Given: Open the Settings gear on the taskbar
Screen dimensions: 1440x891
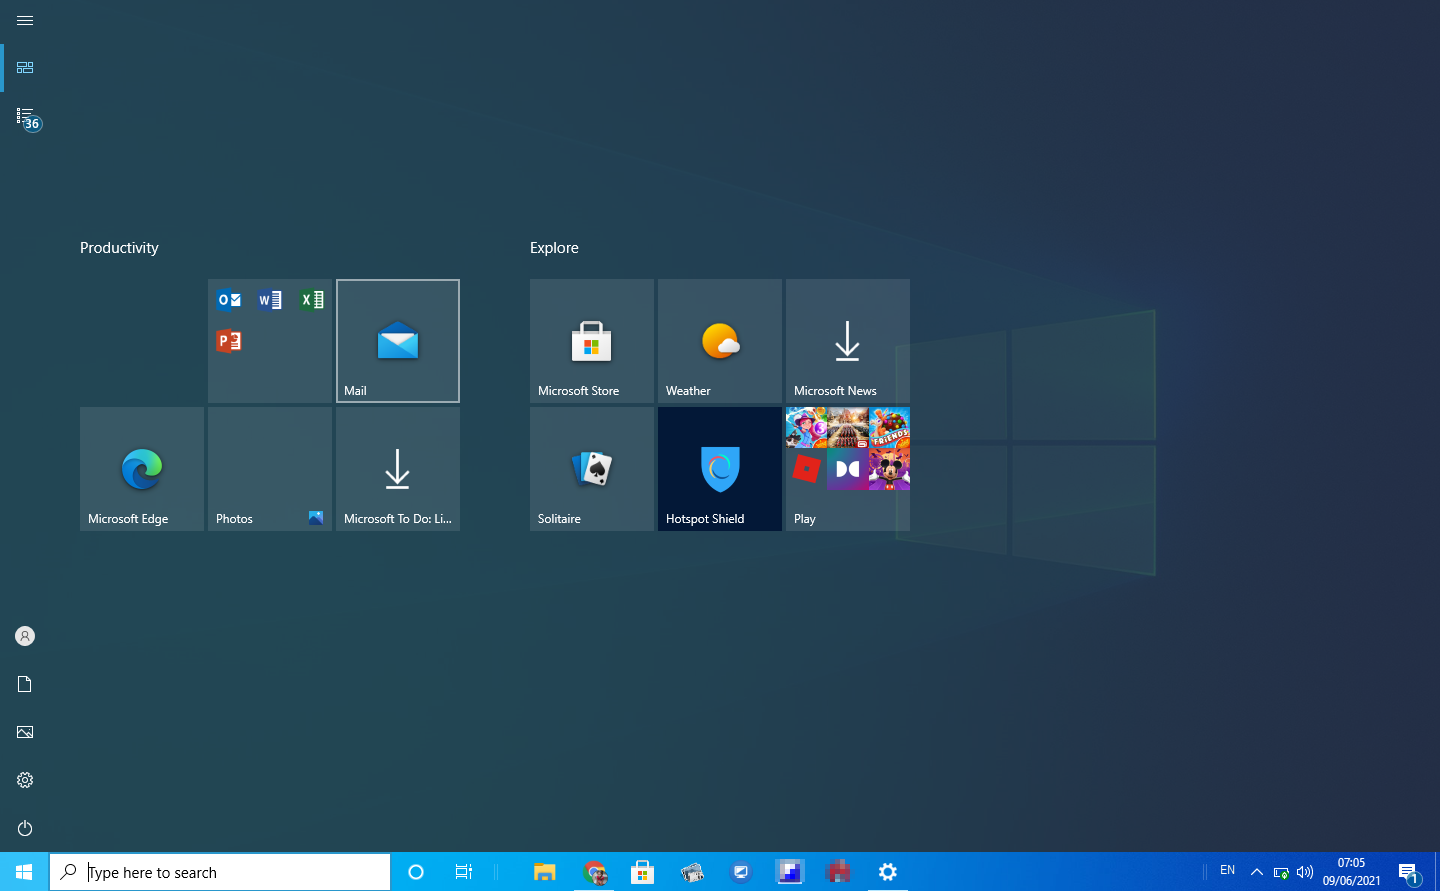Looking at the screenshot, I should (887, 872).
